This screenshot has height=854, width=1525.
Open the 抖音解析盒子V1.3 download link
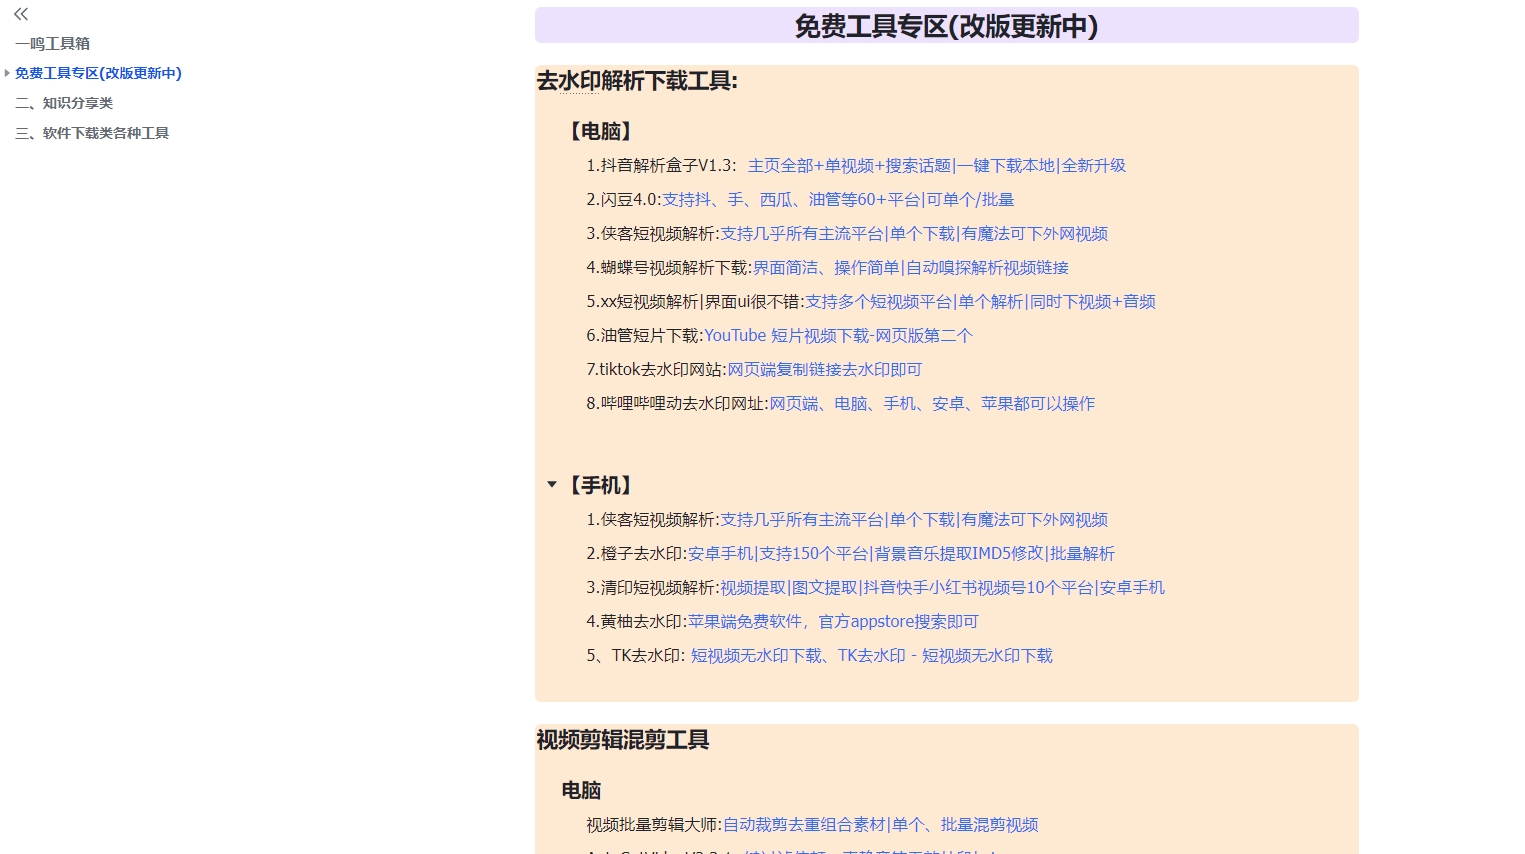(936, 166)
